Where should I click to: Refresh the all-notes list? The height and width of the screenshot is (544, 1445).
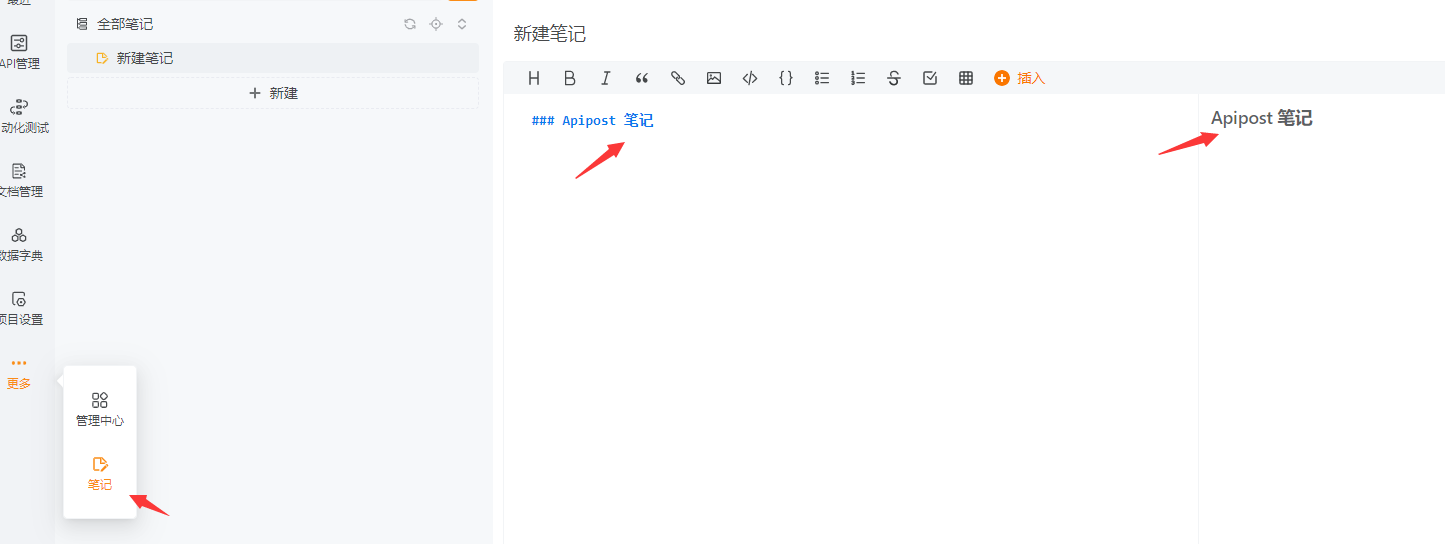410,24
